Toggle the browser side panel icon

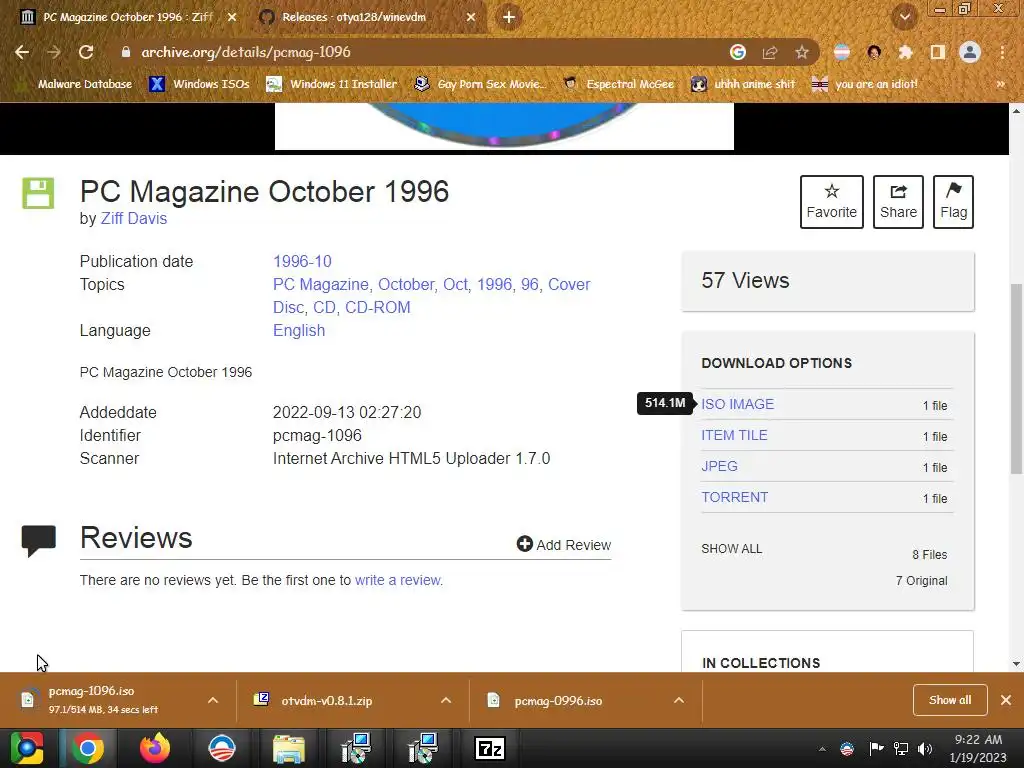(938, 52)
